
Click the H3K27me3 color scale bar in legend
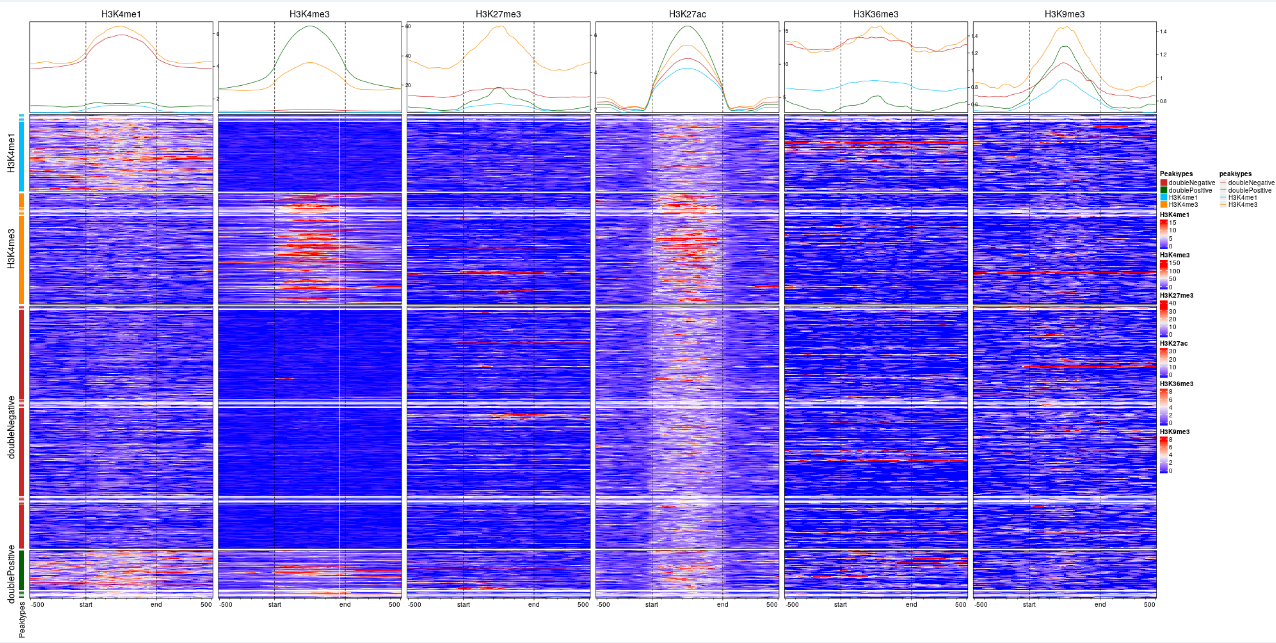tap(1163, 319)
